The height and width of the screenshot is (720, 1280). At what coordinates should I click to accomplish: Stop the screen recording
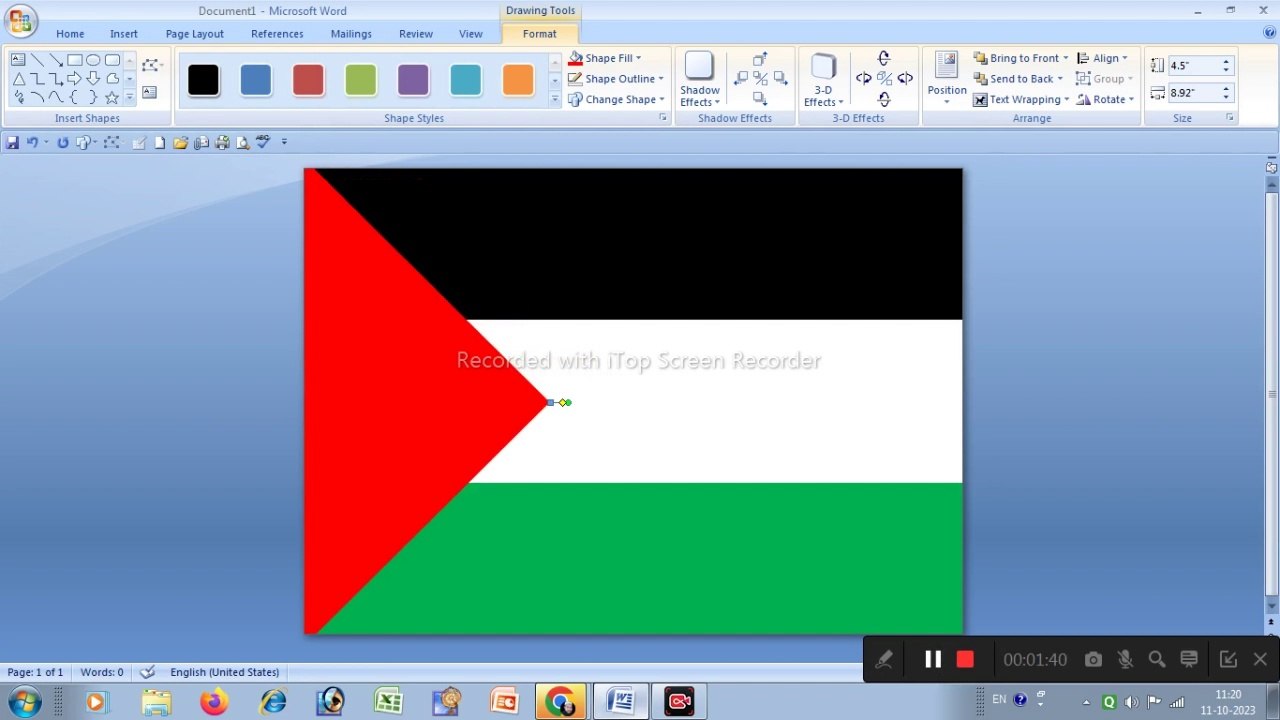tap(965, 659)
